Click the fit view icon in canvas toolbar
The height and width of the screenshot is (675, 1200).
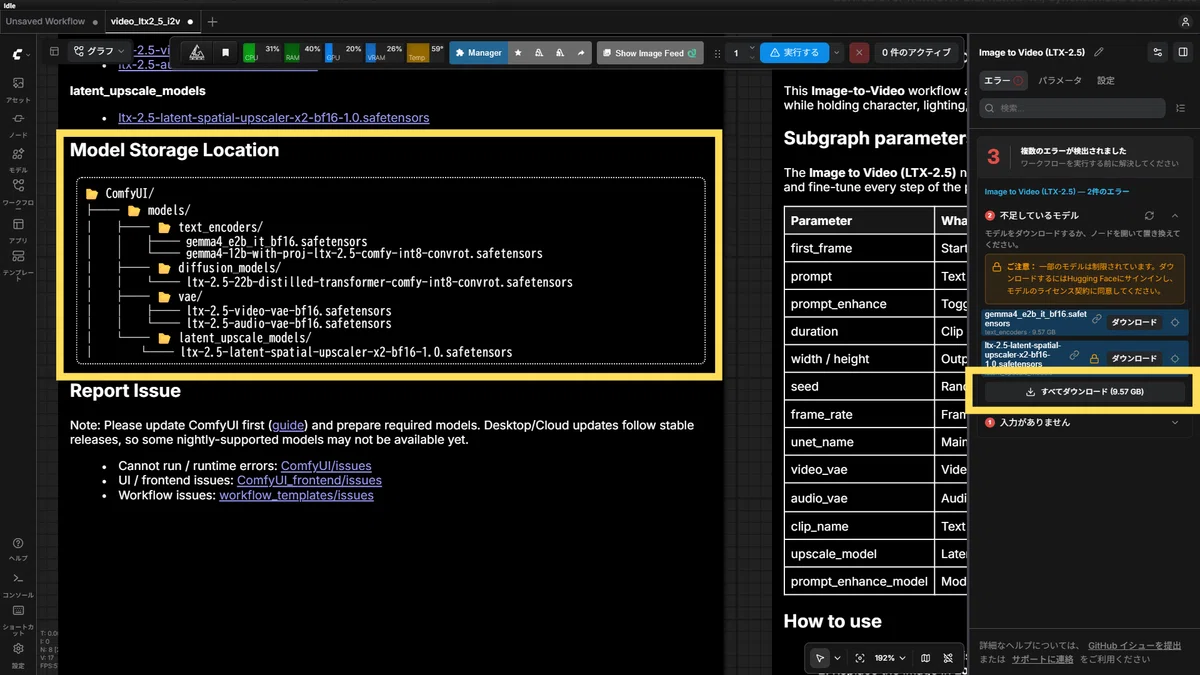coord(860,658)
